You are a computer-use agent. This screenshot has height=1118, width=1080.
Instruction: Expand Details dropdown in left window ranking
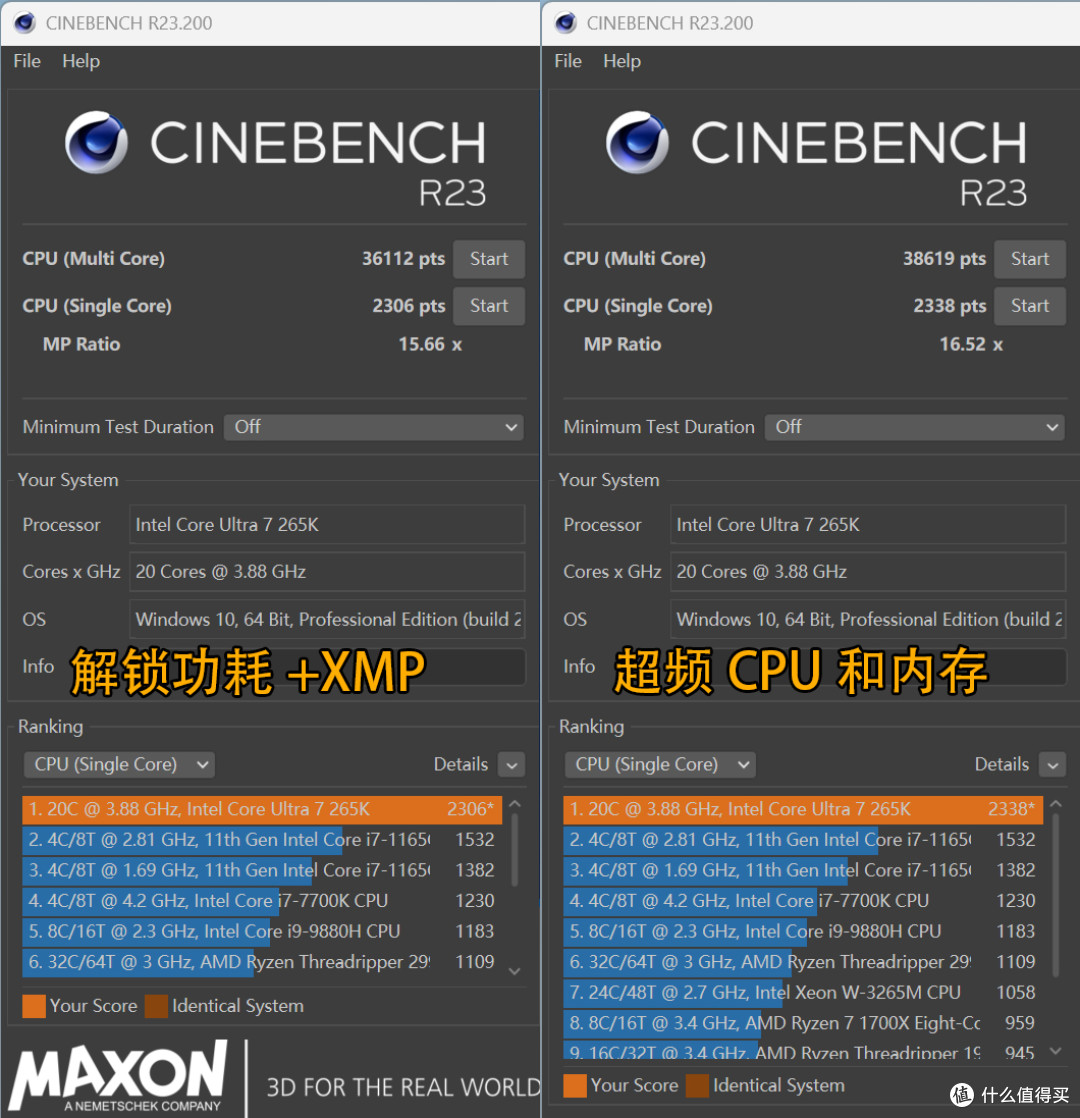[512, 765]
